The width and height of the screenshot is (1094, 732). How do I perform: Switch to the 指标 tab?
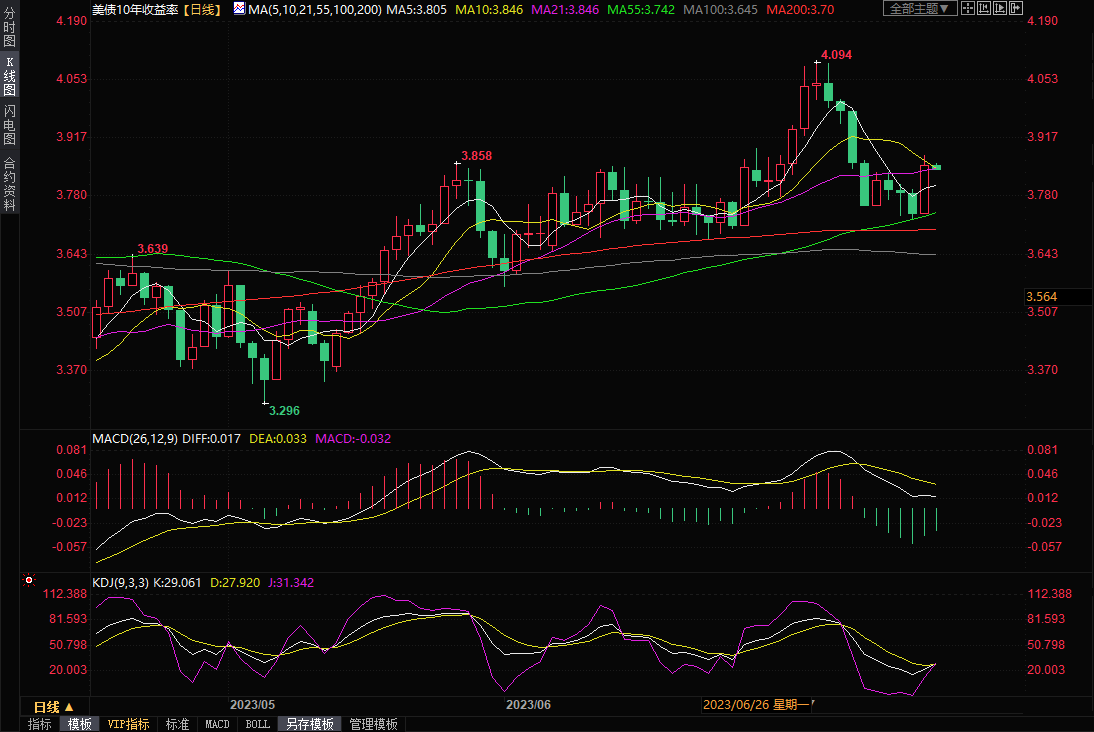40,724
